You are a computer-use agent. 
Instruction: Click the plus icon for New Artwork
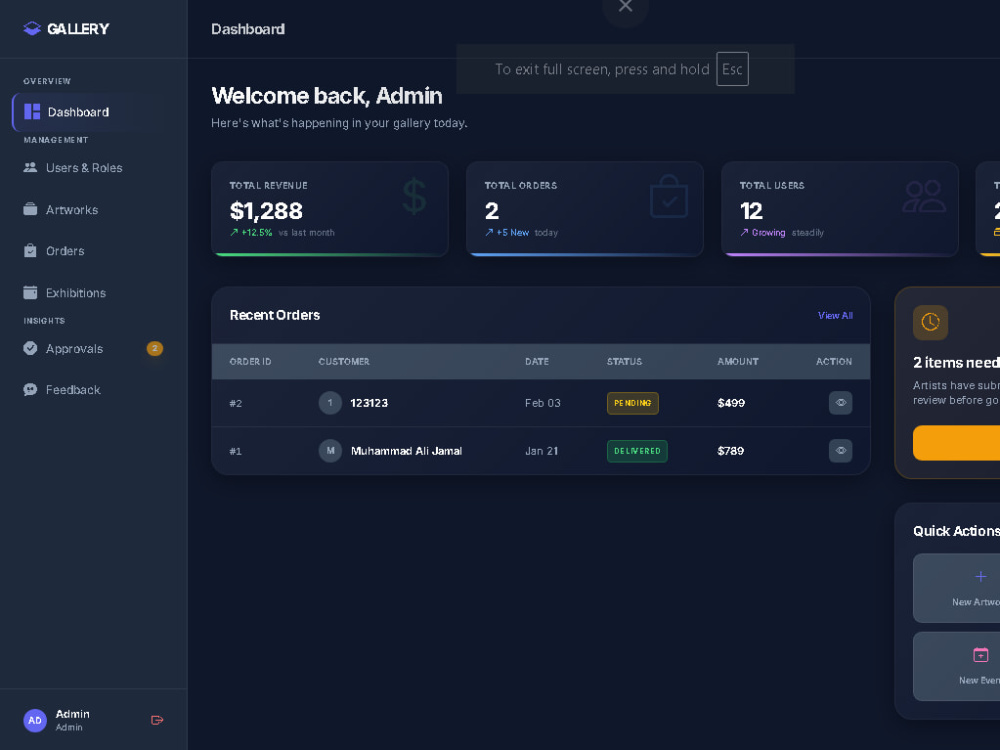[x=981, y=577]
